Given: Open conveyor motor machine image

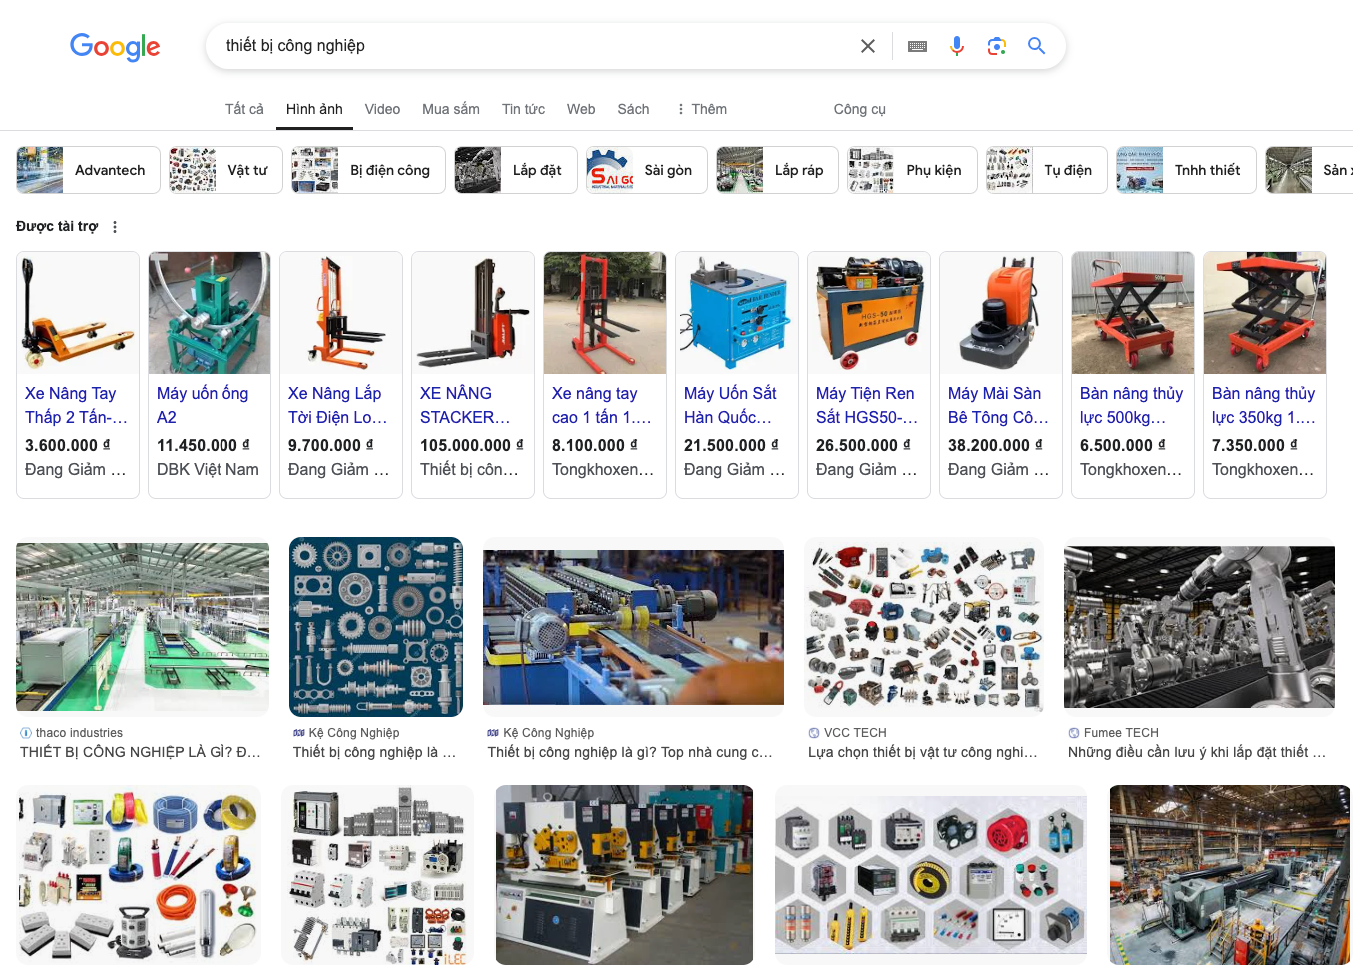Looking at the screenshot, I should point(633,627).
